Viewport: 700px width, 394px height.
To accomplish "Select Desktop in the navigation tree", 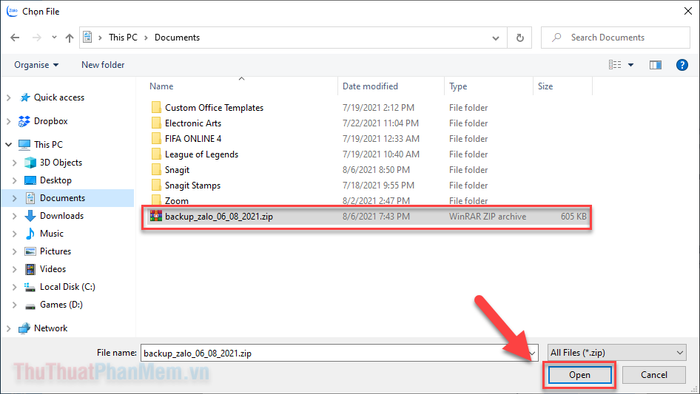I will [55, 180].
